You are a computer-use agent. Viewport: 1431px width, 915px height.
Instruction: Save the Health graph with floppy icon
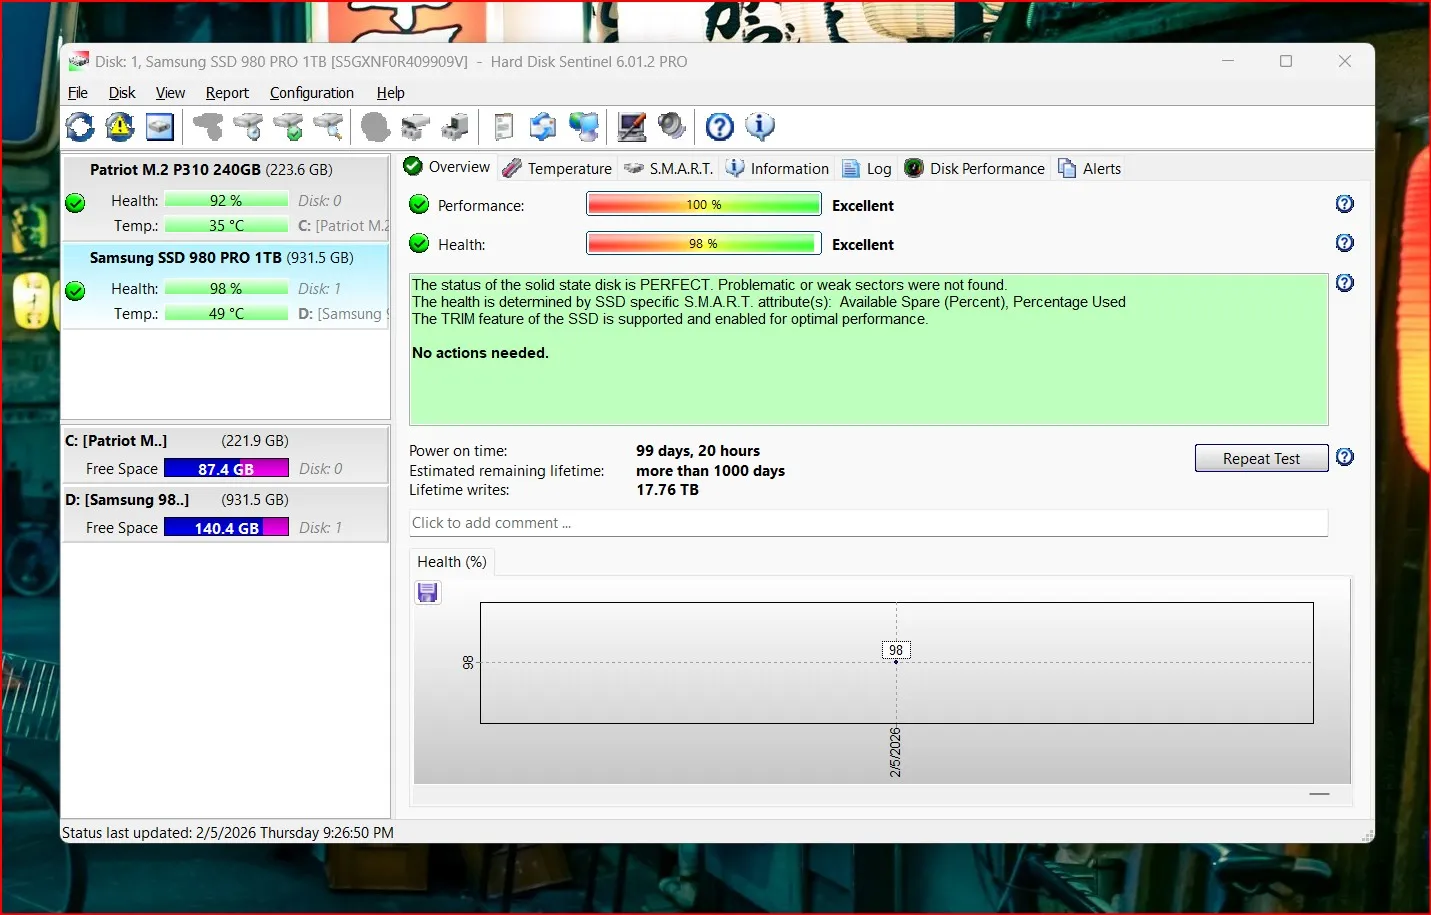click(427, 593)
